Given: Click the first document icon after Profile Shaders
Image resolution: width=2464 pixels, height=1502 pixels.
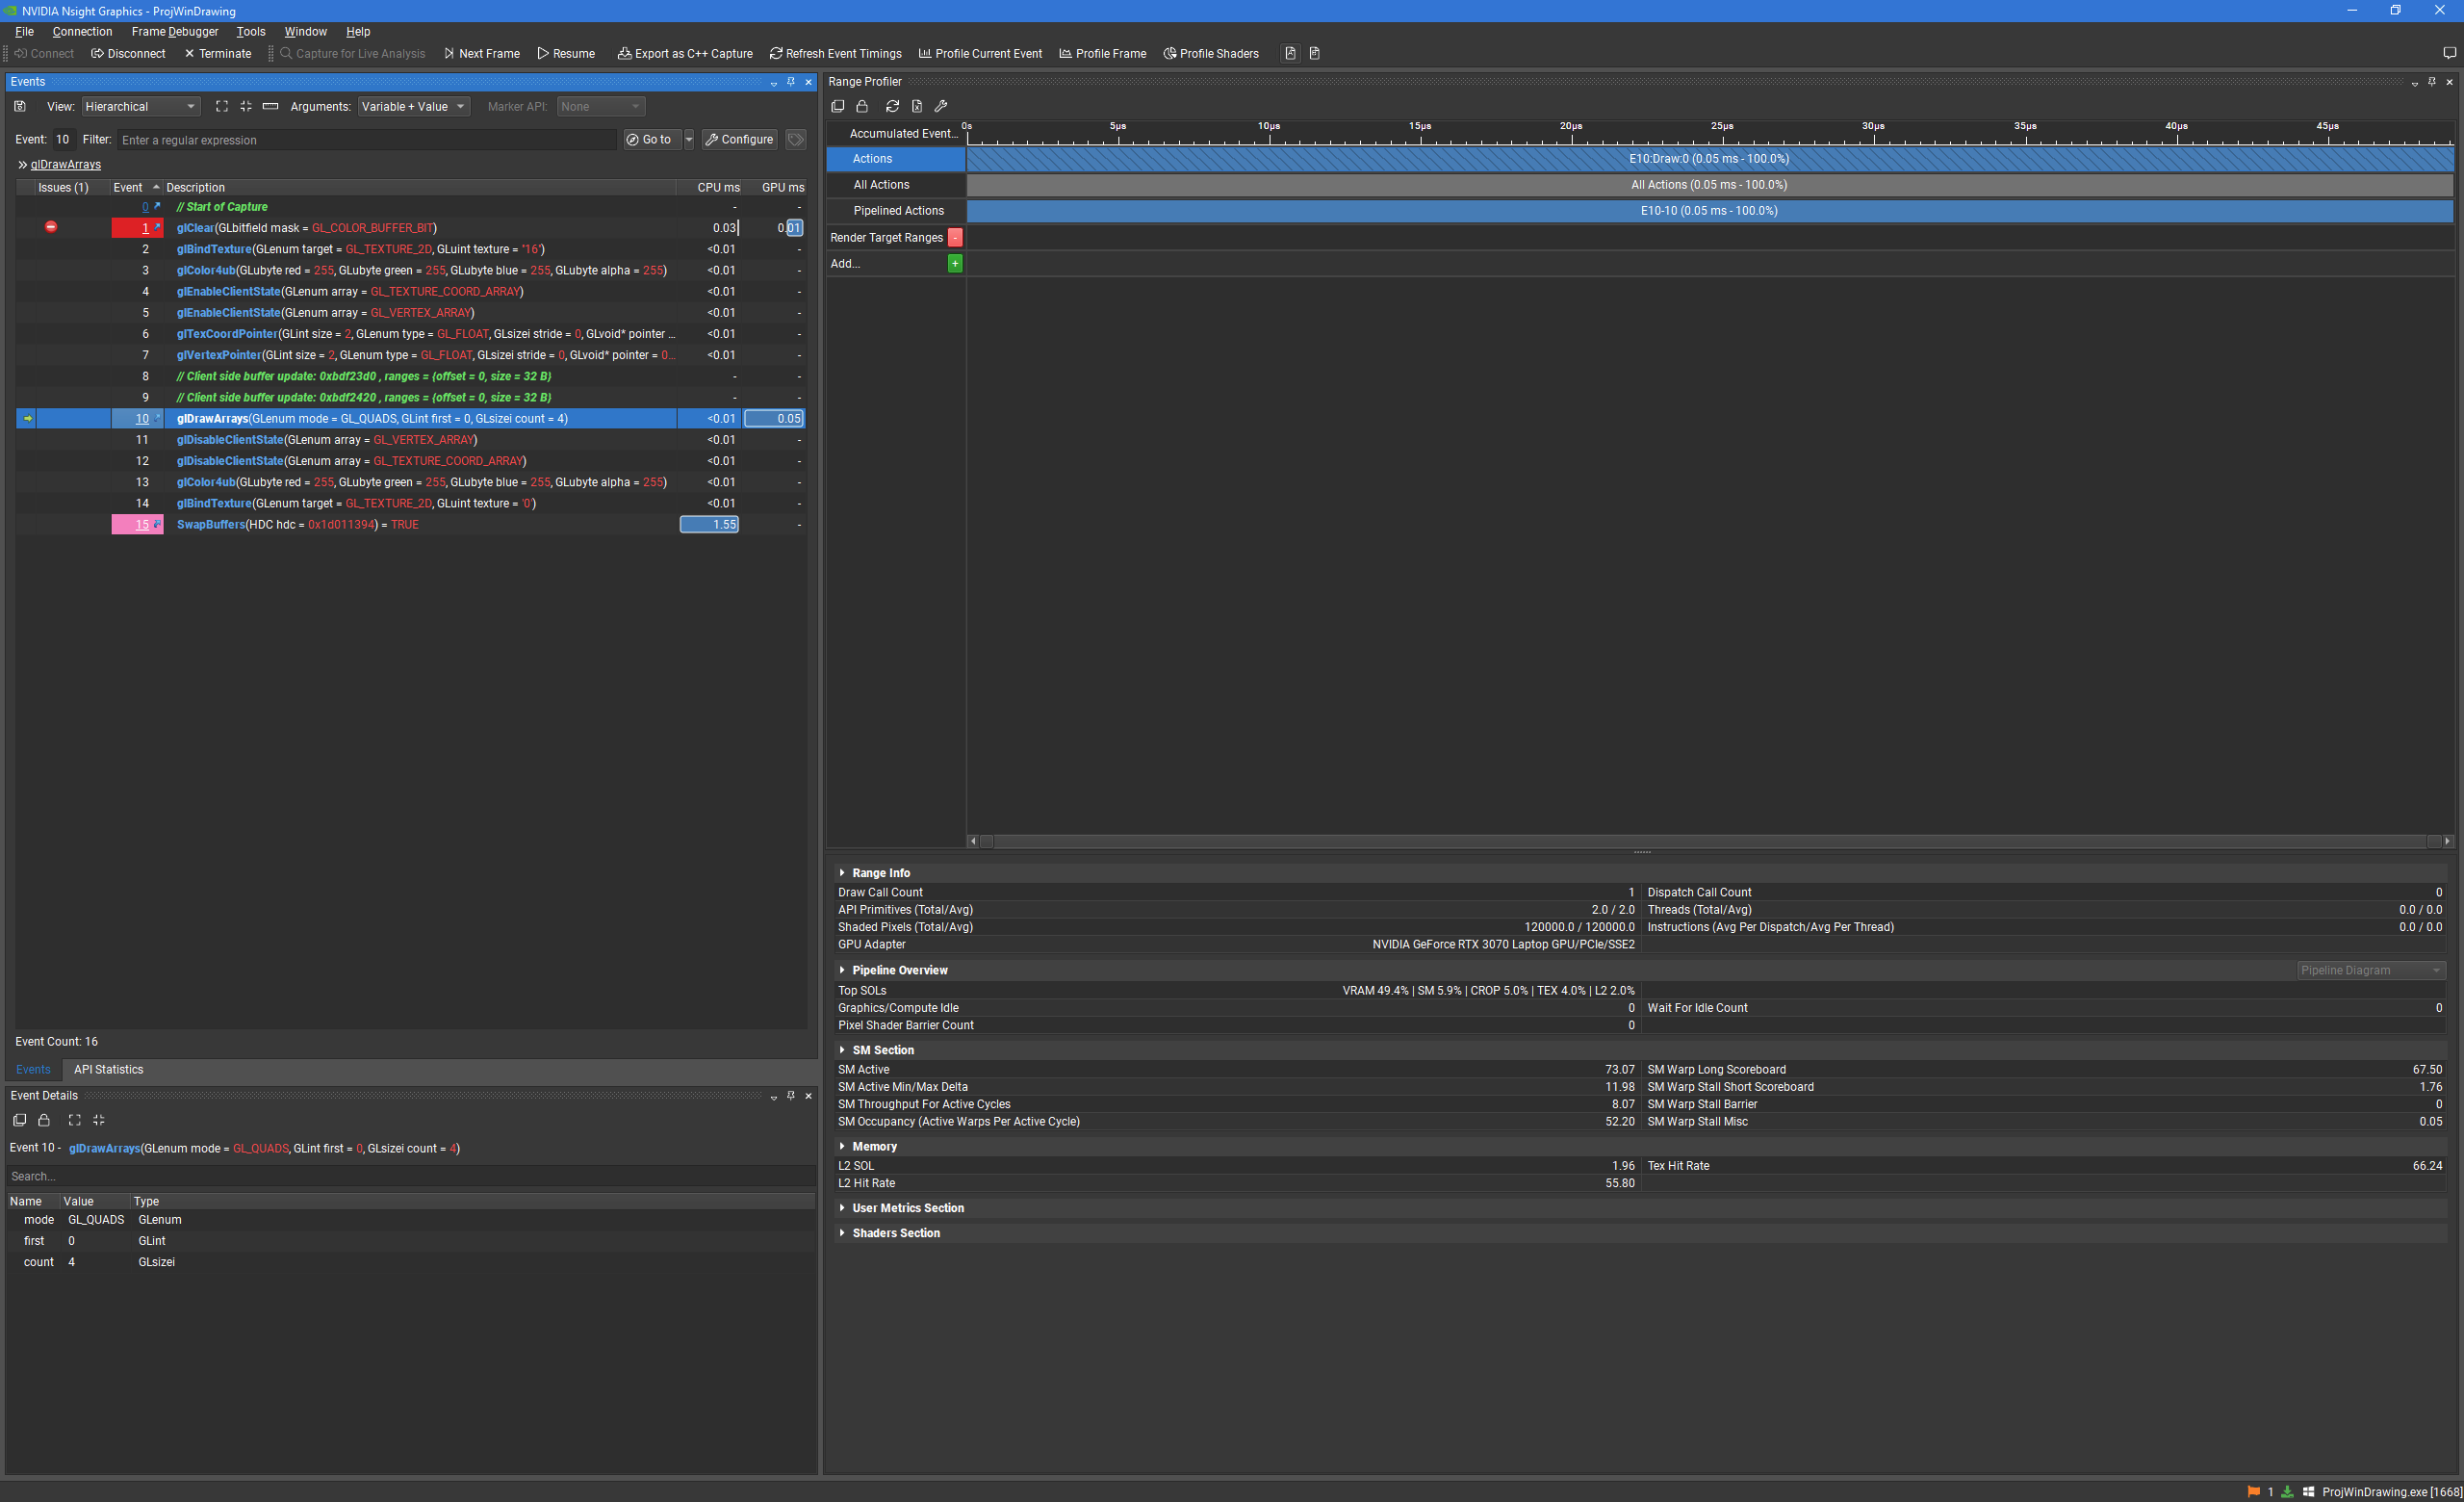Looking at the screenshot, I should click(1290, 53).
